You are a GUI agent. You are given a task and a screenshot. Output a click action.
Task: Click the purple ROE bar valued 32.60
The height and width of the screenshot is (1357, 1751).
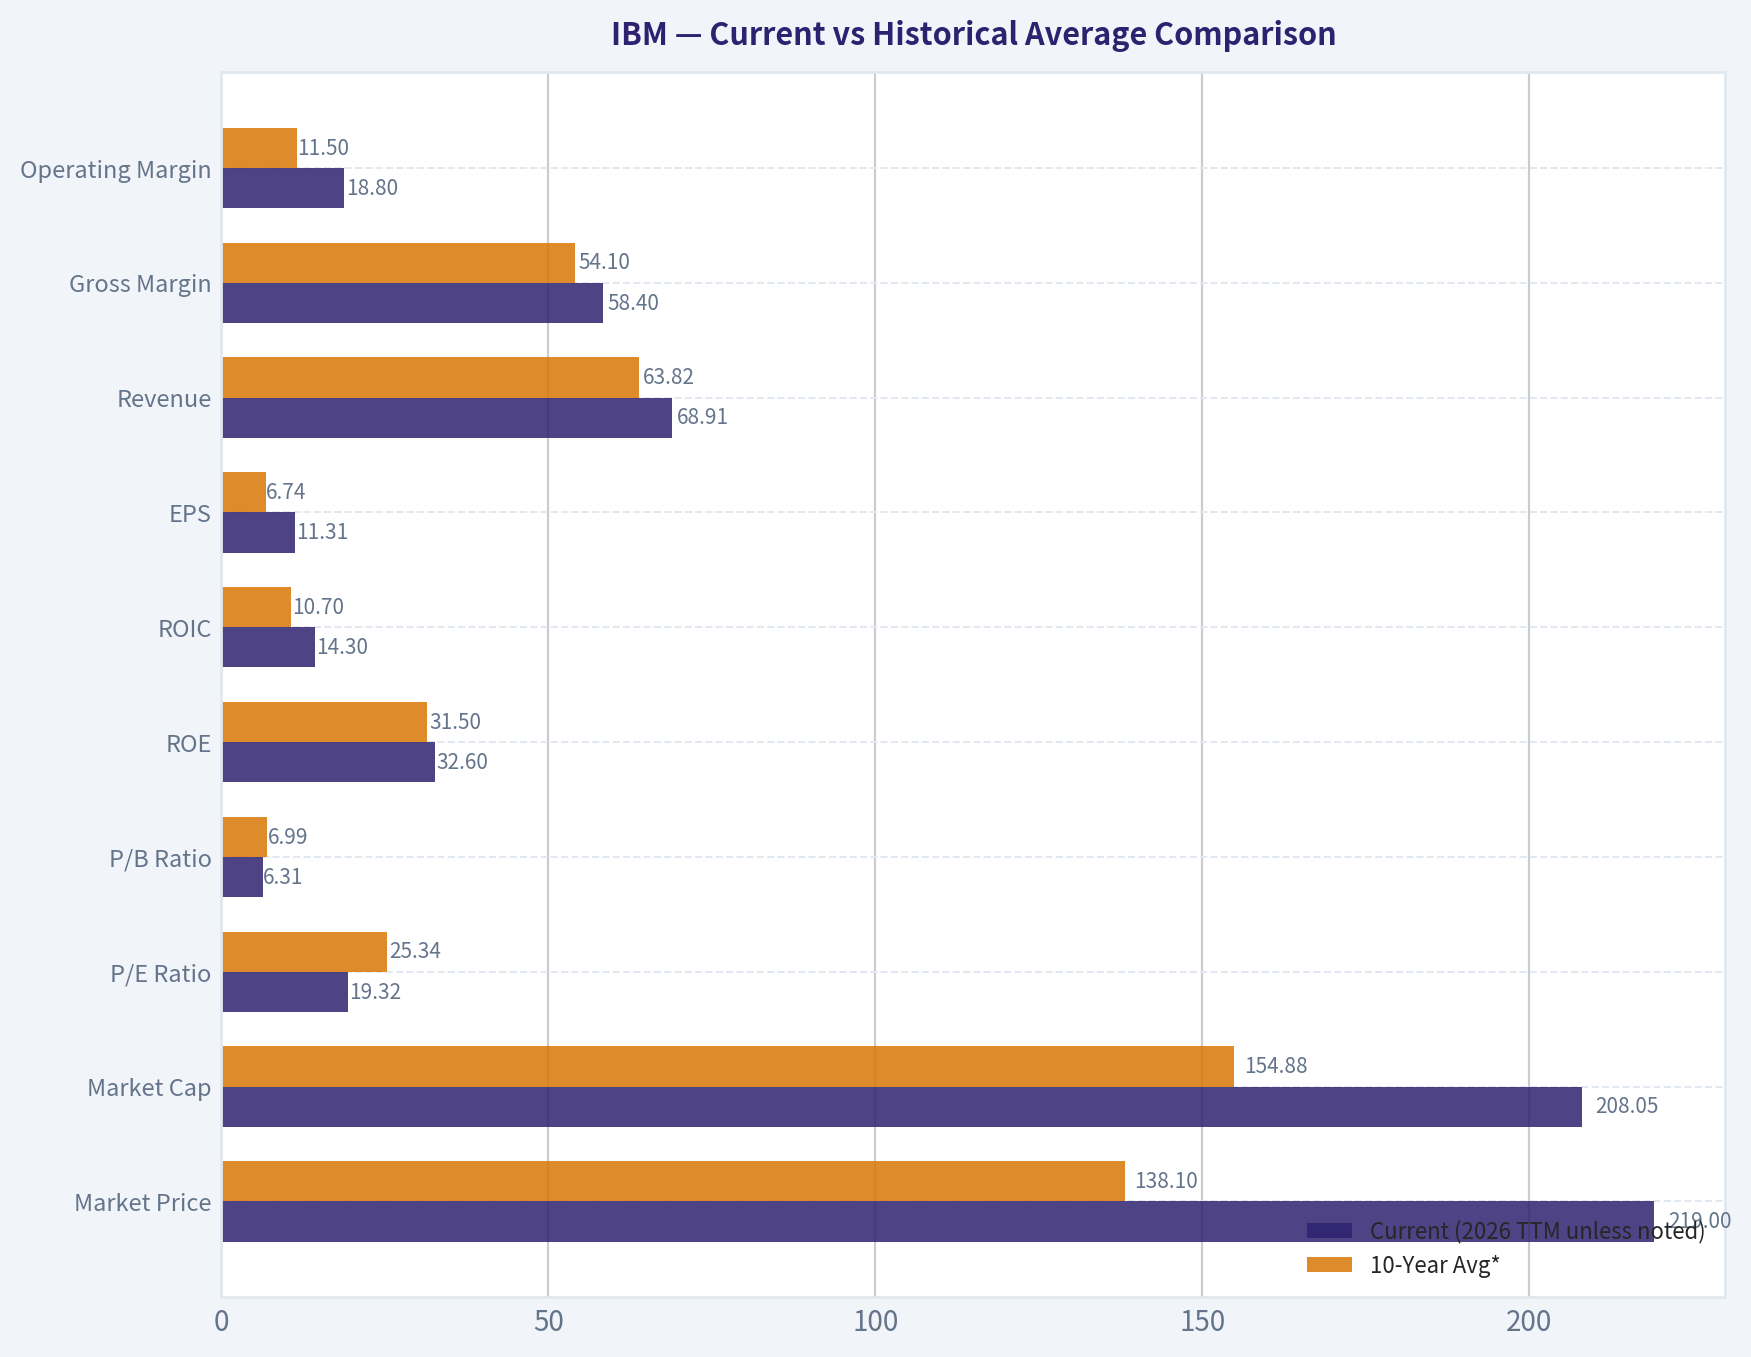(328, 762)
